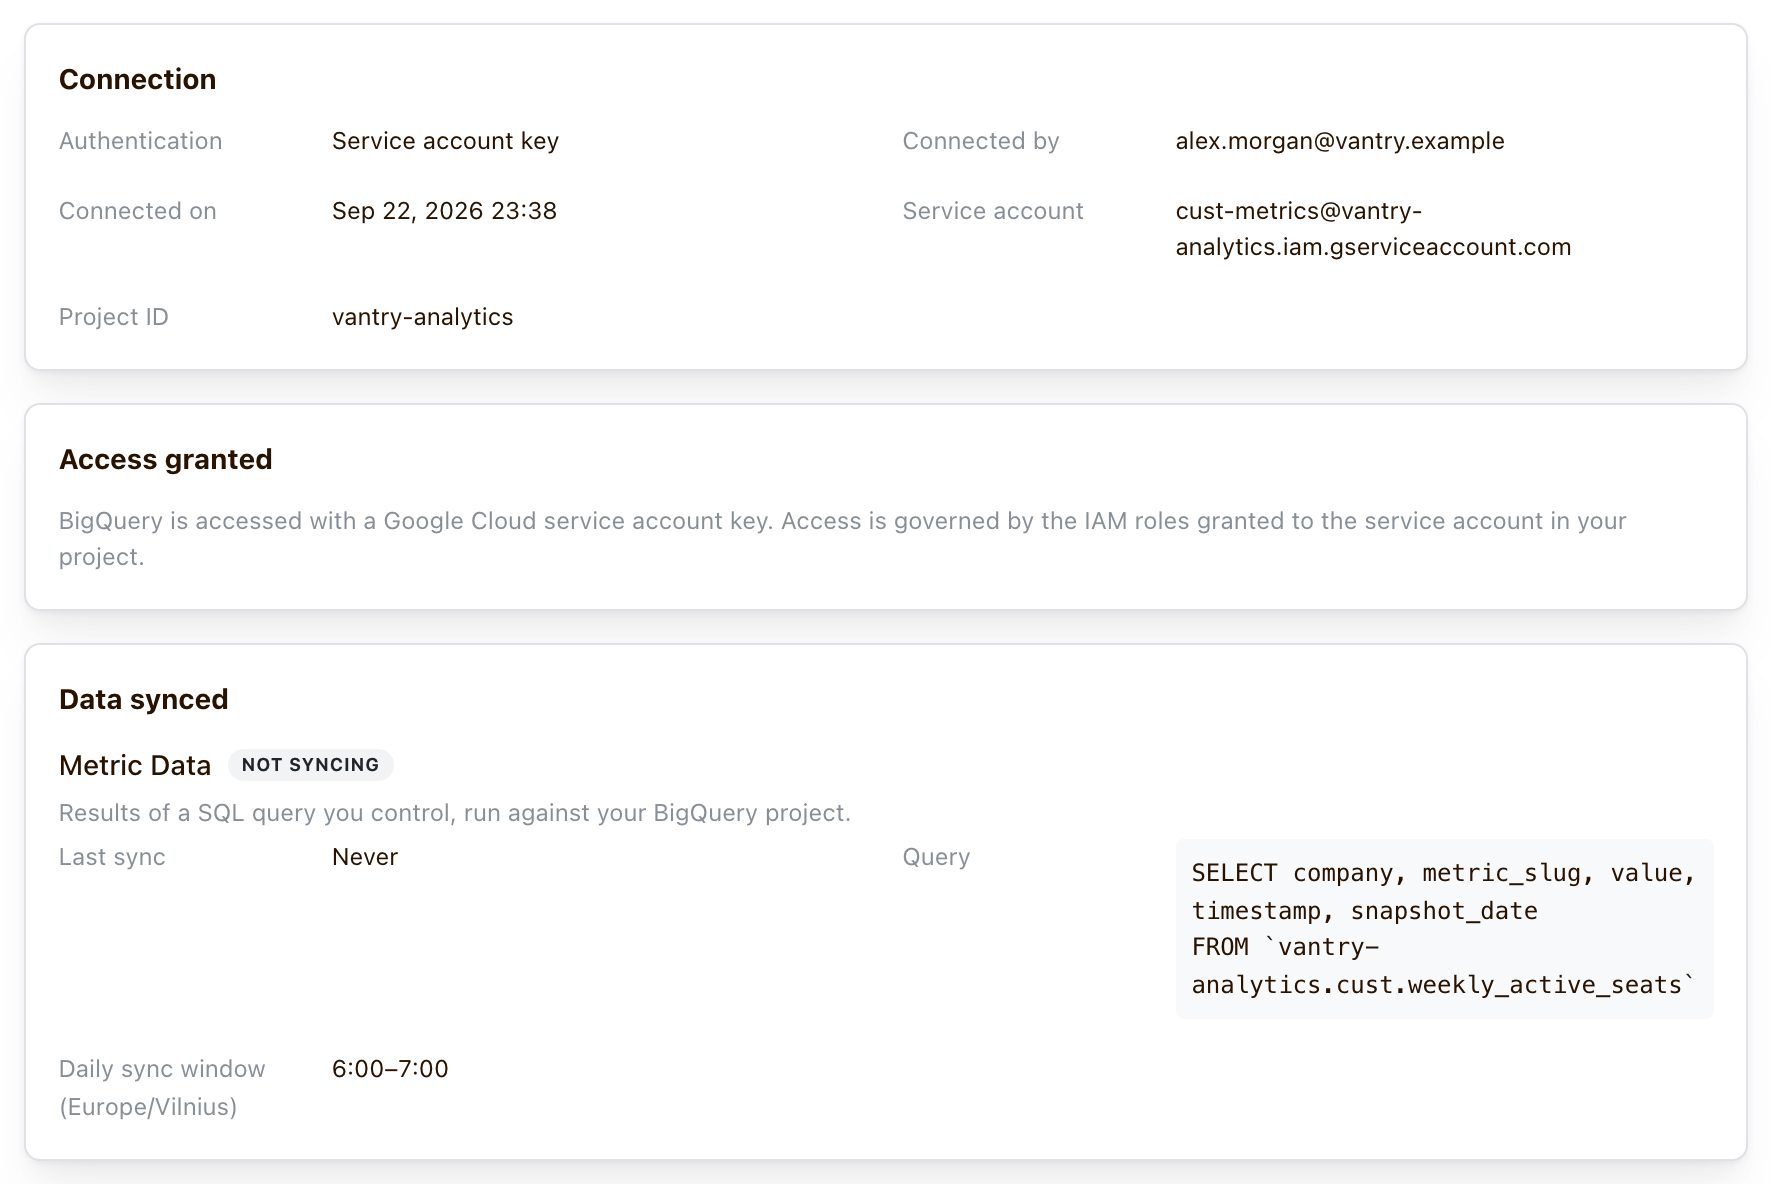Click the "Connection" section heading
Viewport: 1770px width, 1184px height.
137,79
